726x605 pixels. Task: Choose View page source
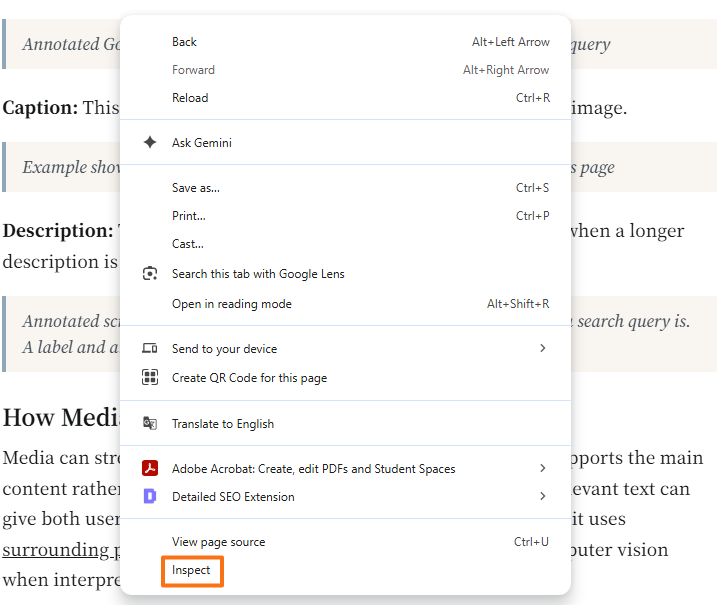coord(345,542)
